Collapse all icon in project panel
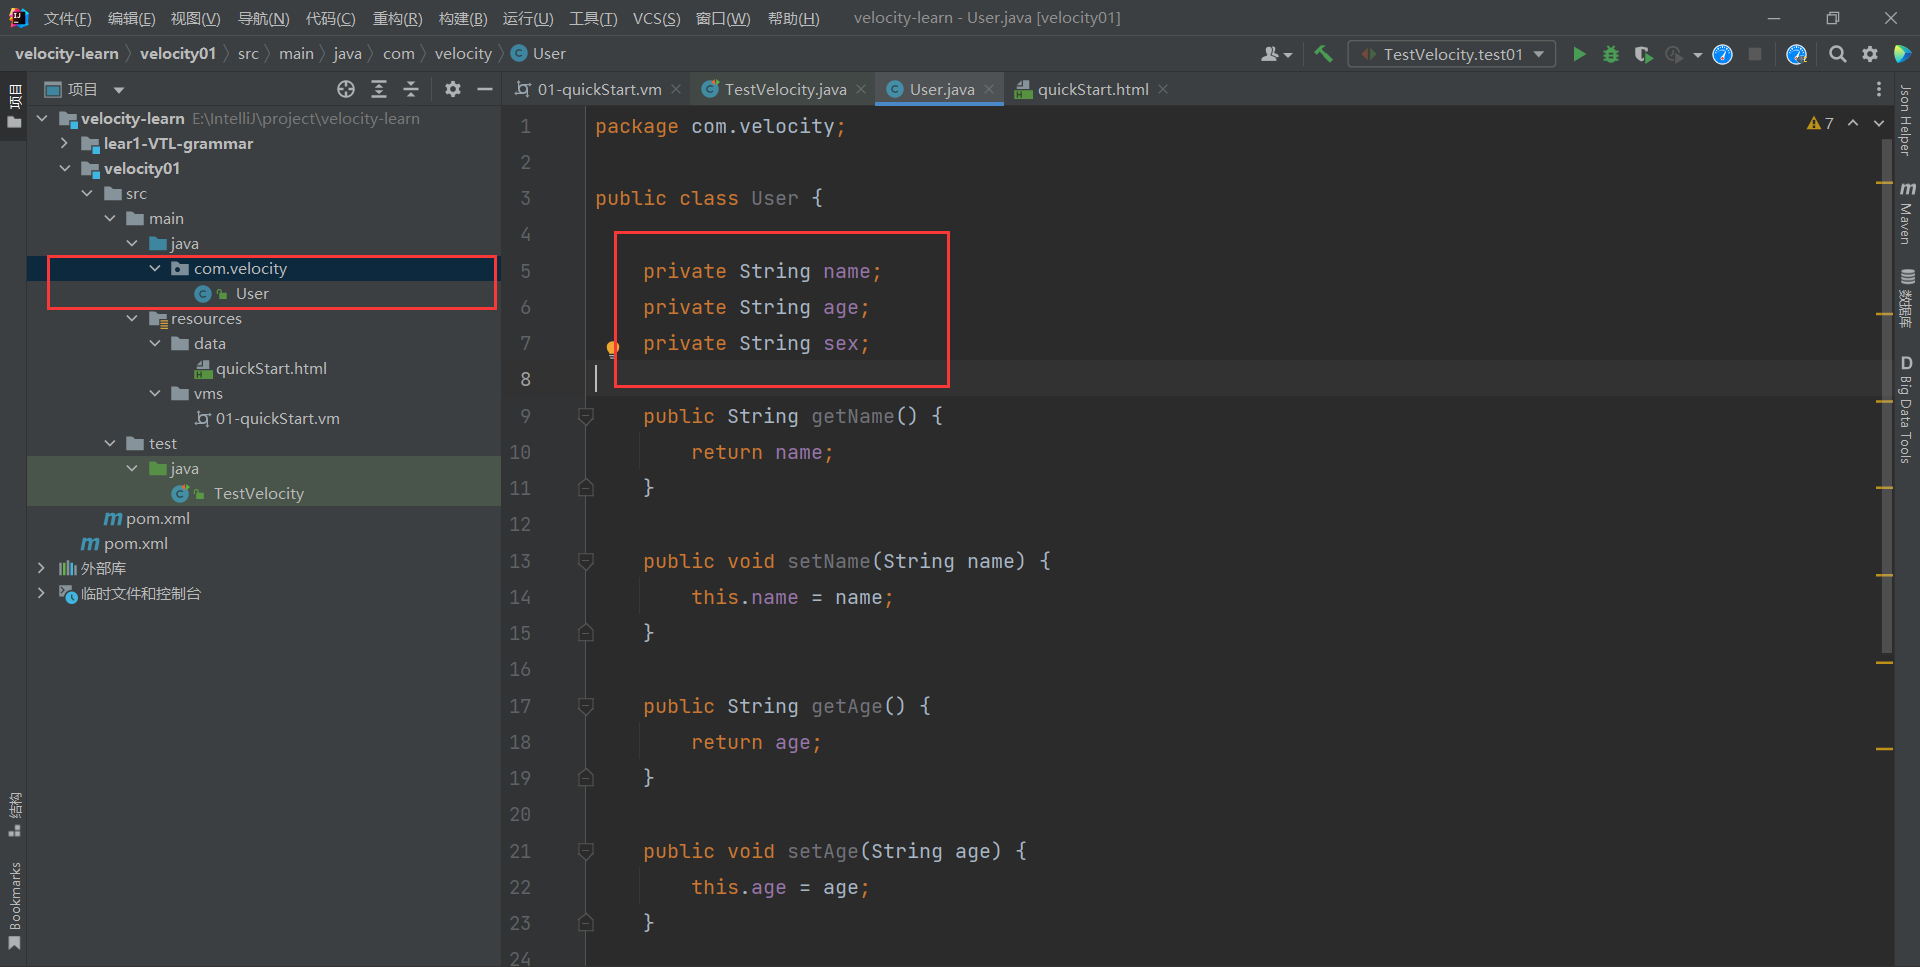 [411, 89]
